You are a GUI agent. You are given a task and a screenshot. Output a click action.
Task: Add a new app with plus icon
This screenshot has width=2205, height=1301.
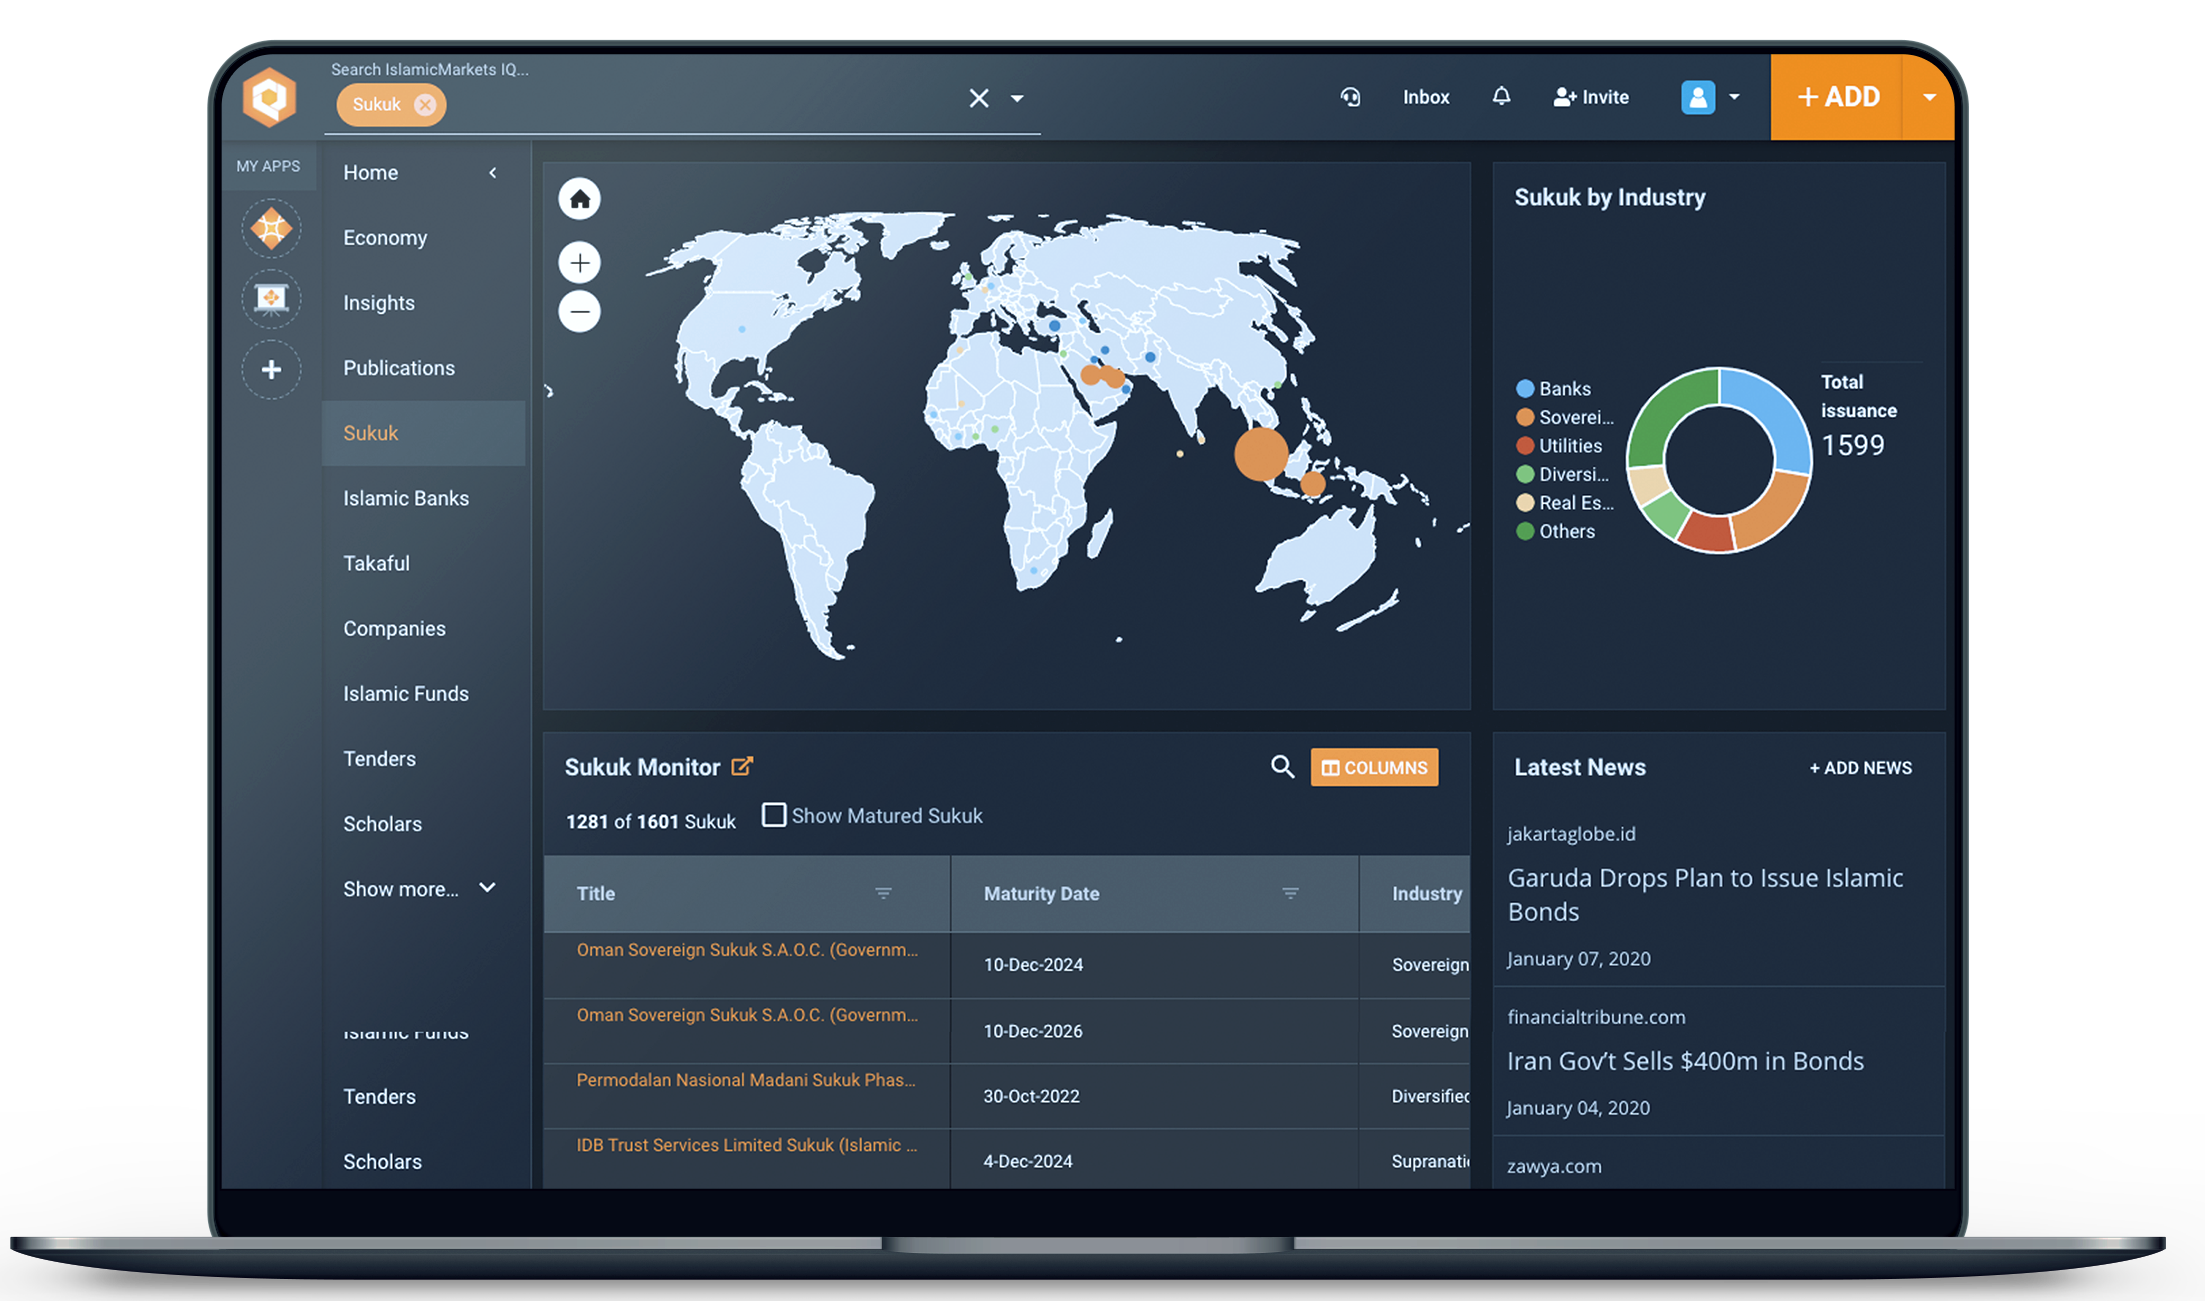pos(271,370)
